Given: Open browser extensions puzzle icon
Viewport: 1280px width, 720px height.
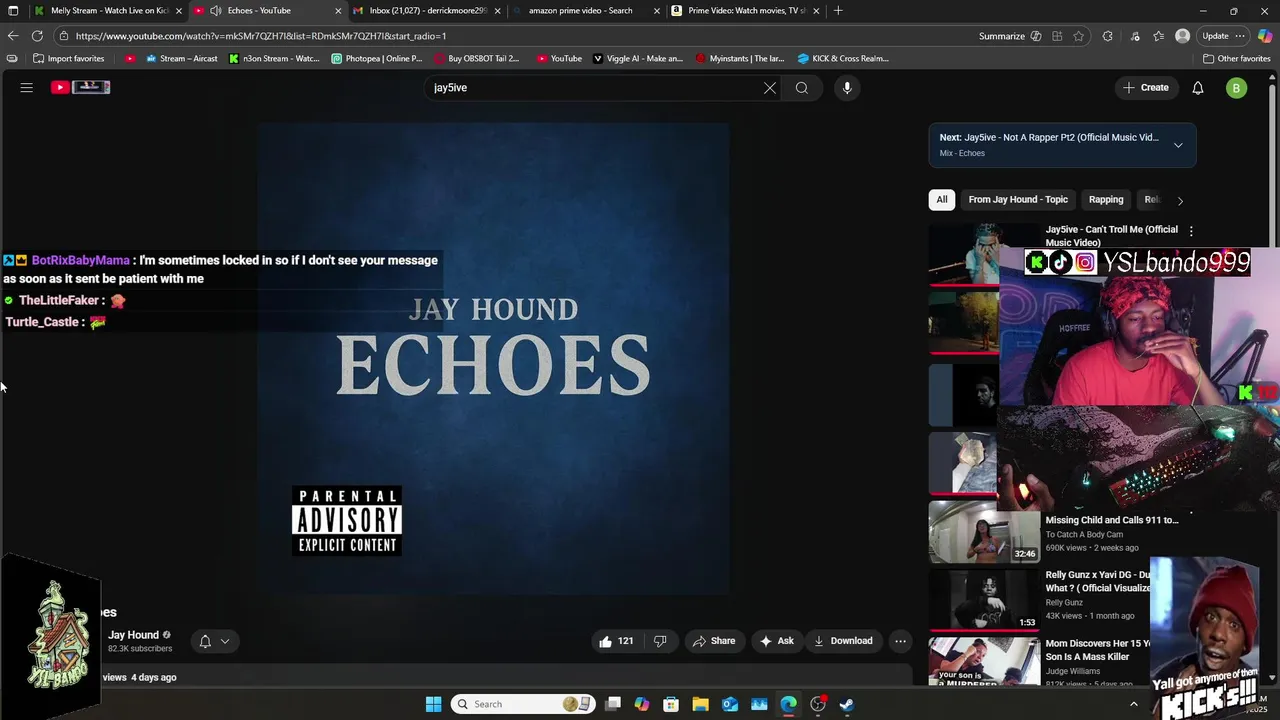Looking at the screenshot, I should 1107,36.
